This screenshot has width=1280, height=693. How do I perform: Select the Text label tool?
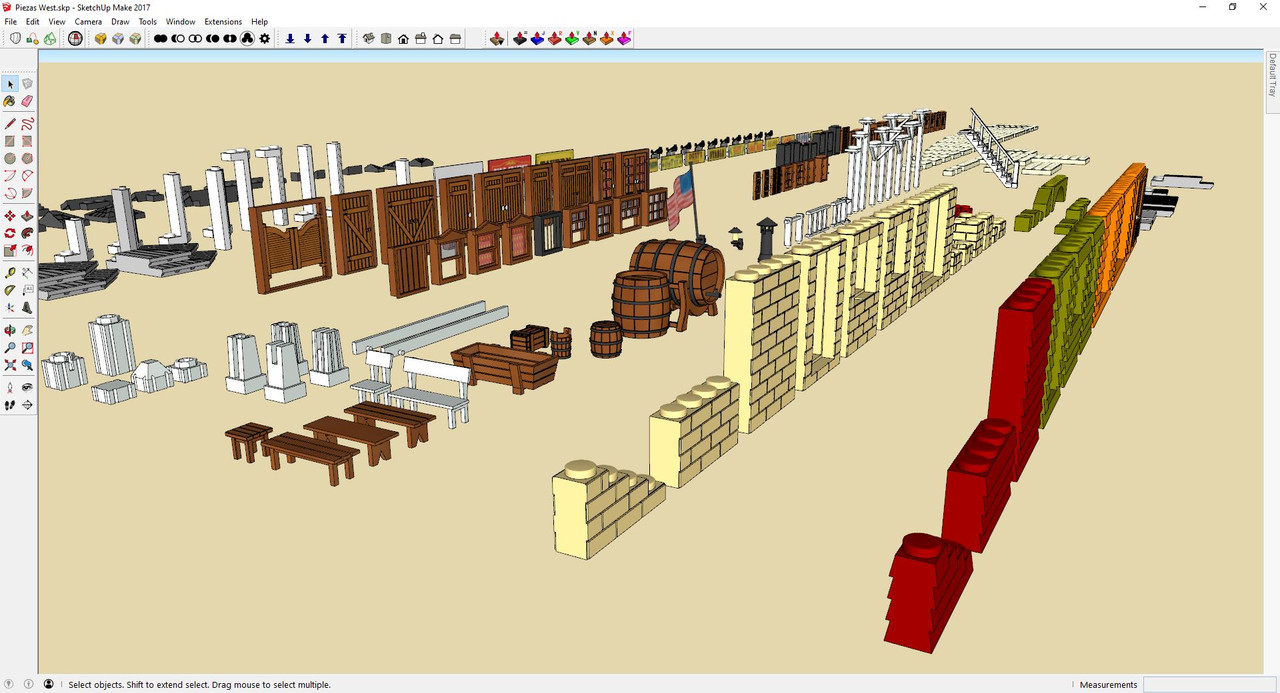(27, 290)
